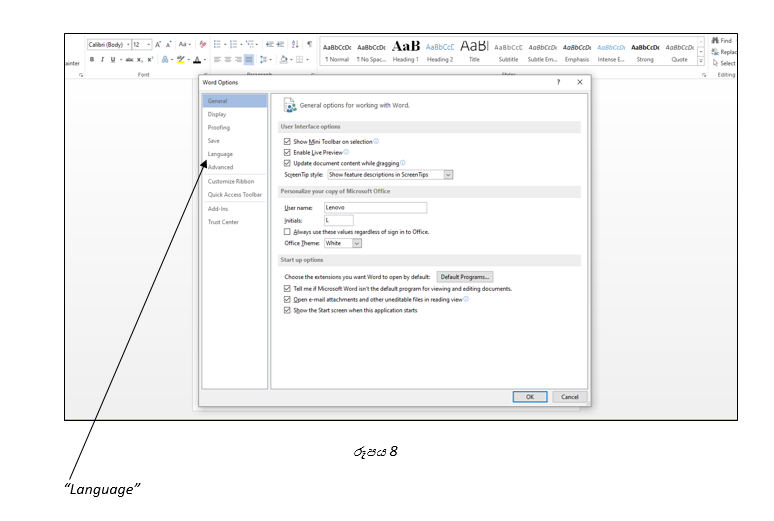Click the Sort icon in Paragraph group
This screenshot has height=521, width=774.
pyautogui.click(x=295, y=44)
